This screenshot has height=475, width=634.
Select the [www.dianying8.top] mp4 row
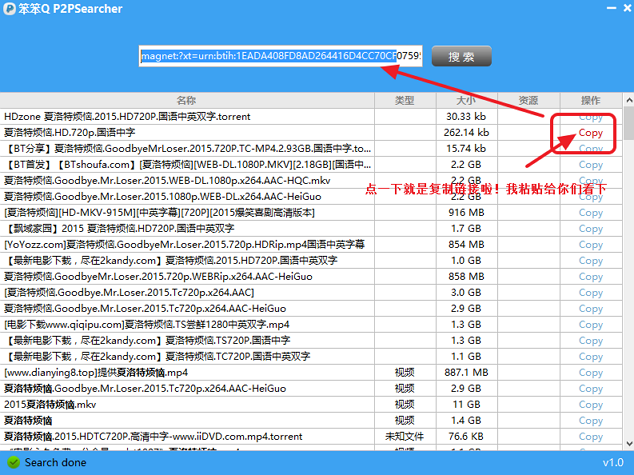[x=311, y=373]
